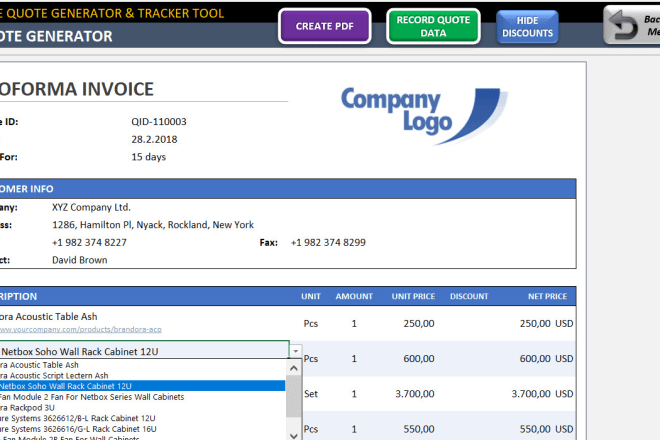
Task: Click the NET PRICE column header
Action: point(547,296)
